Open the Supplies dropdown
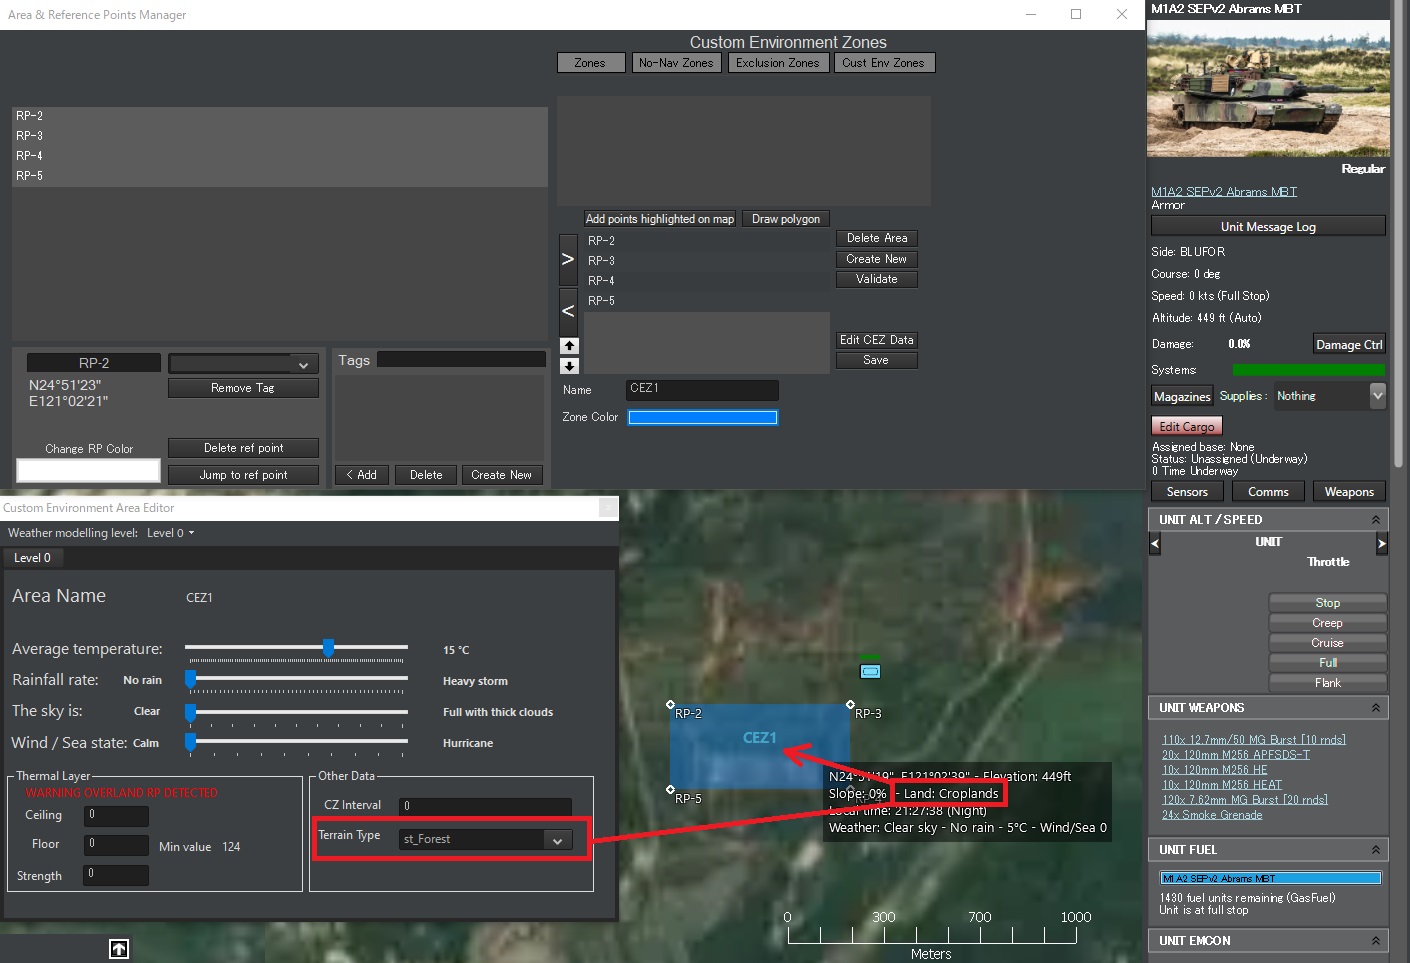 1378,396
